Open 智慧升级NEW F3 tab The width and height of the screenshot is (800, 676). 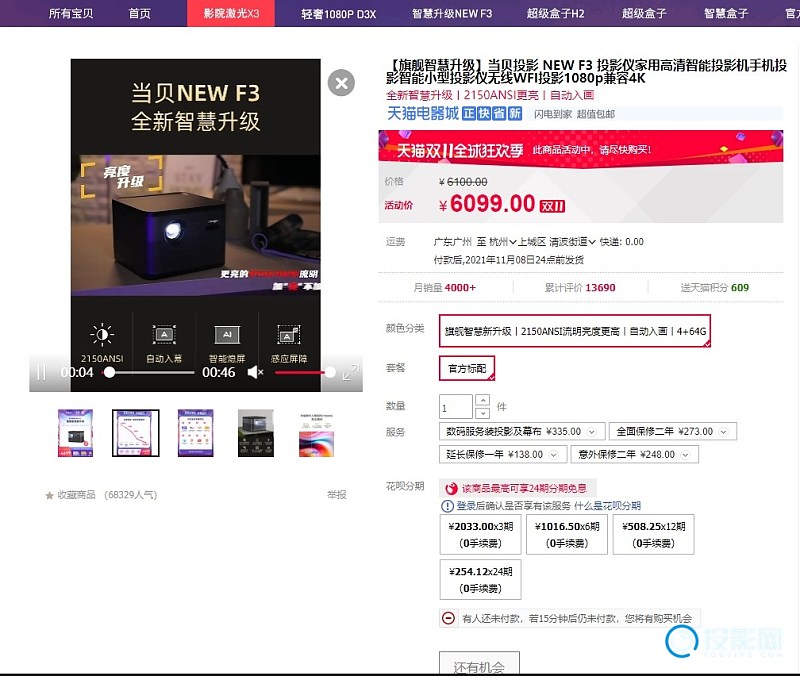[452, 14]
